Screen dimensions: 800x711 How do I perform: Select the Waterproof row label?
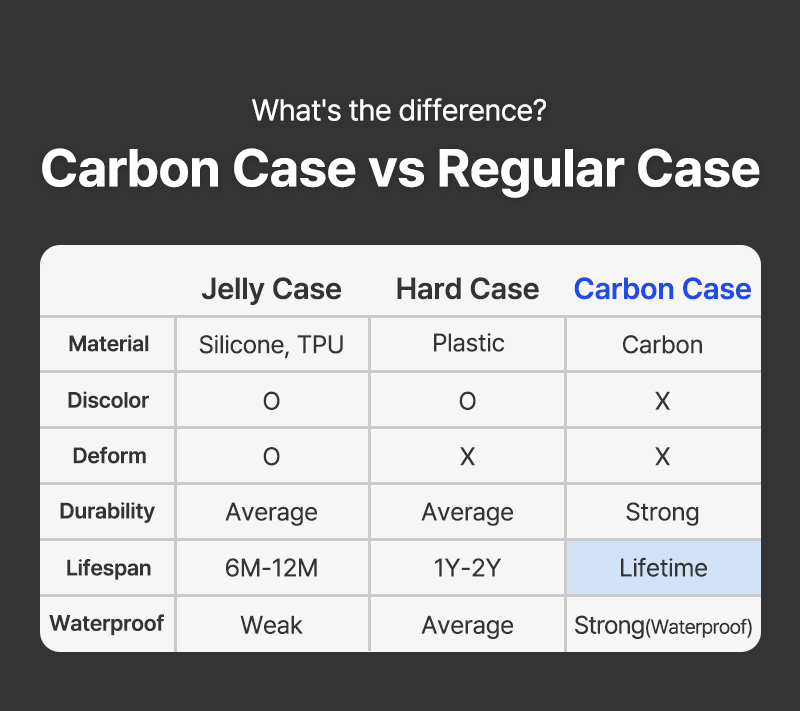[x=108, y=624]
